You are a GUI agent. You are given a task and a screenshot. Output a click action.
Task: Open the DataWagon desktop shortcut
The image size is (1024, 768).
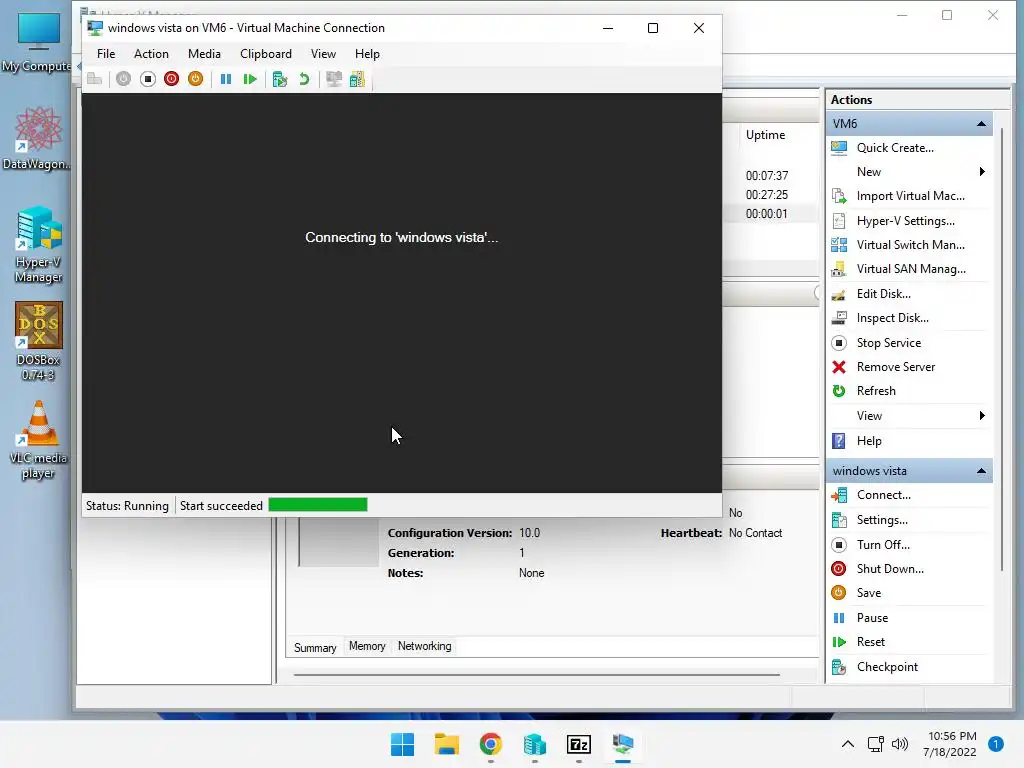point(38,138)
